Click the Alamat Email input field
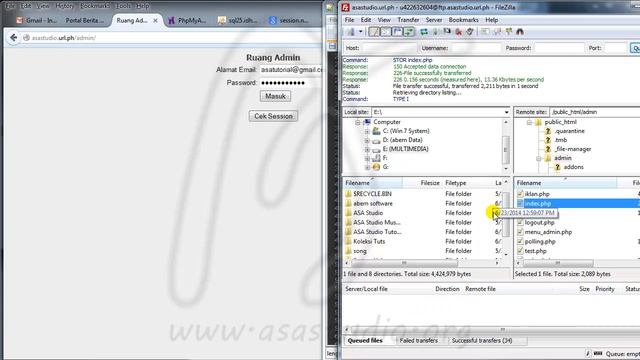The width and height of the screenshot is (640, 360). [291, 70]
